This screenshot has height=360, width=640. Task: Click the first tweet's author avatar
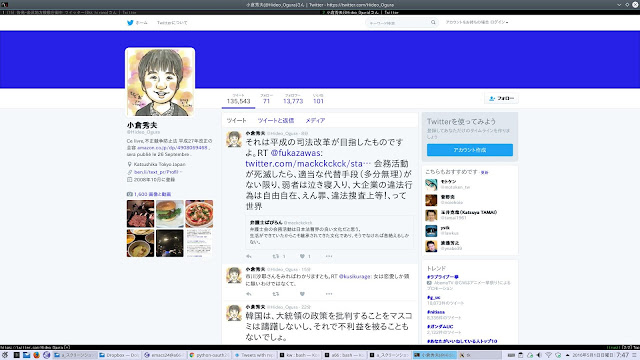(234, 139)
